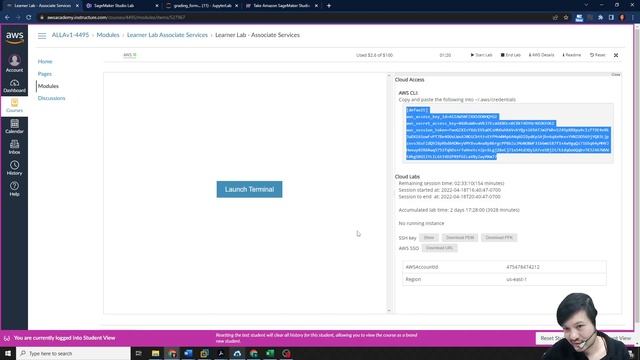Click the highlighted AWS CLI credentials text
Screen dimensions: 640x360
507,133
